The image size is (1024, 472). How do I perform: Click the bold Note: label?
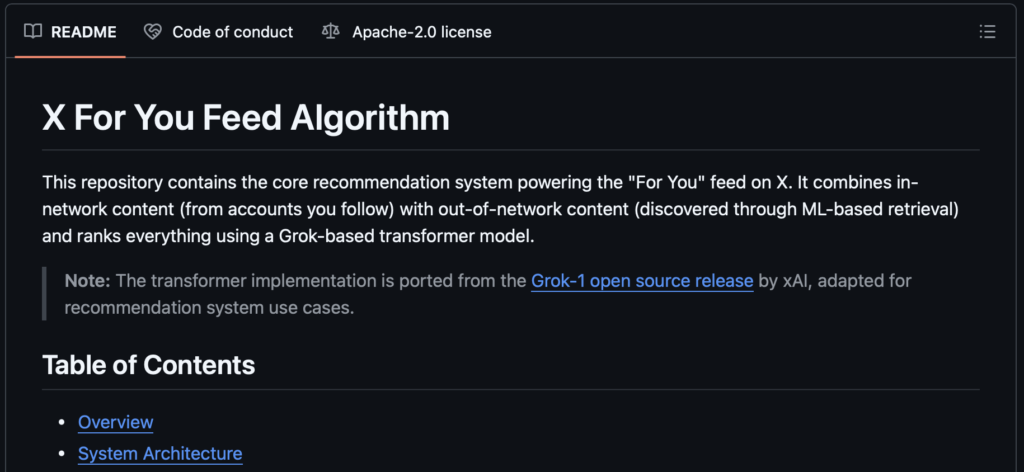pos(86,280)
